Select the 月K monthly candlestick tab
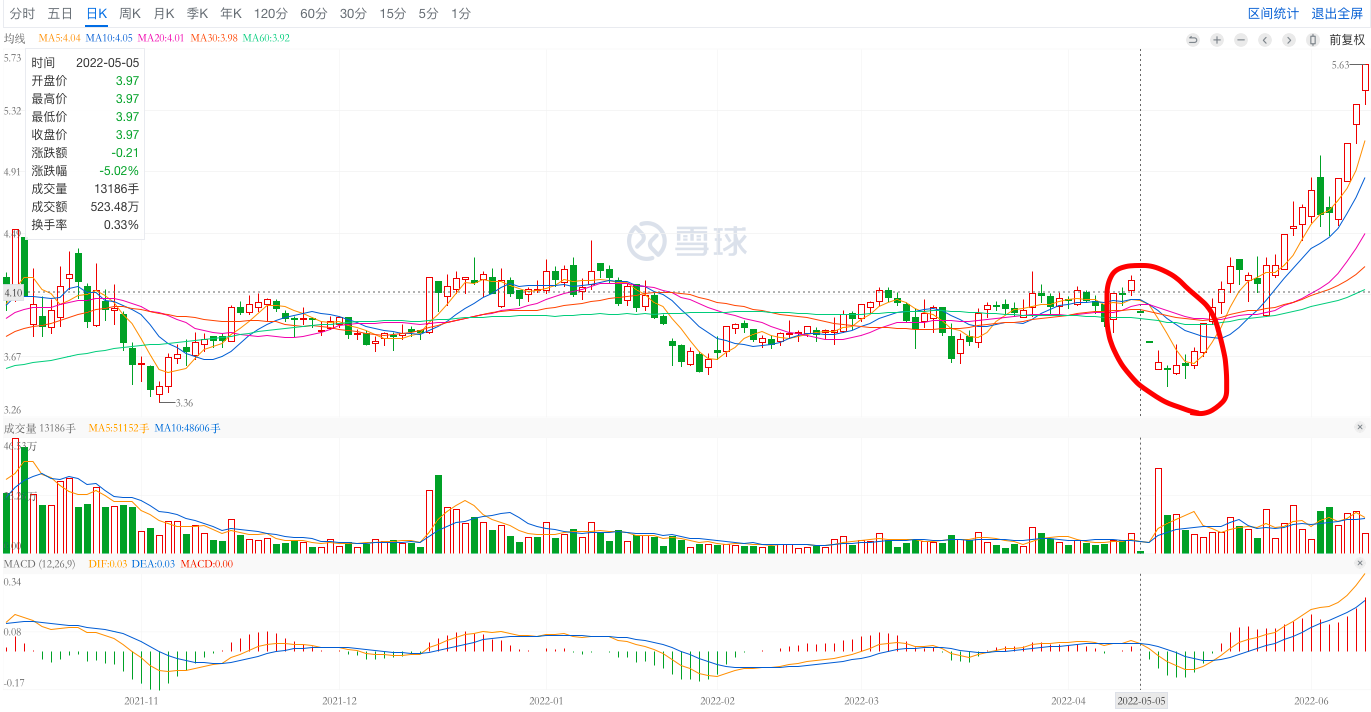 pos(164,13)
